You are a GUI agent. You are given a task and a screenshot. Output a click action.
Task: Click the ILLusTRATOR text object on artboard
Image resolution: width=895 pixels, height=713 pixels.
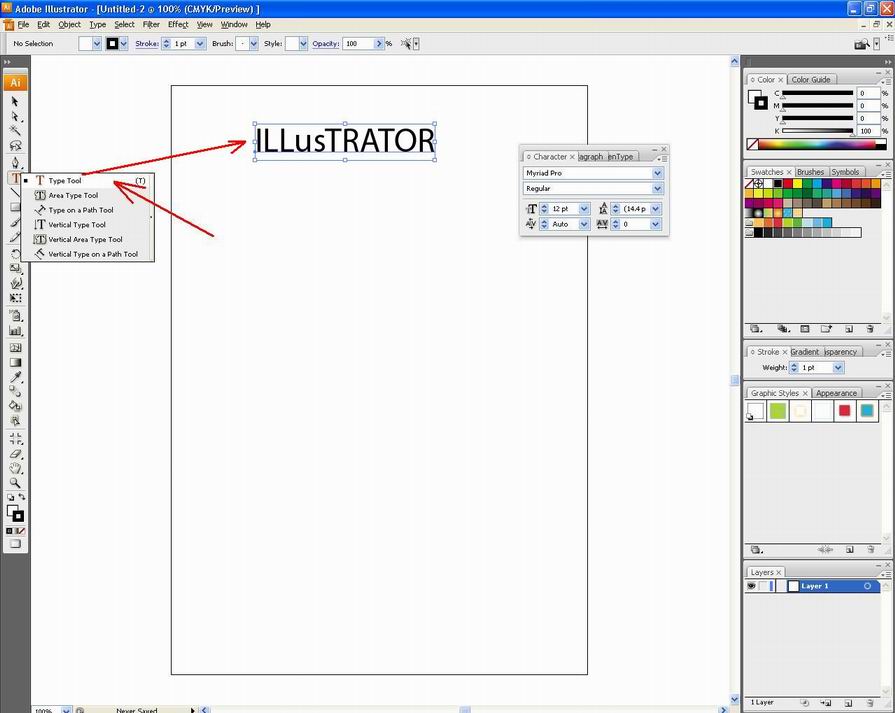click(345, 141)
